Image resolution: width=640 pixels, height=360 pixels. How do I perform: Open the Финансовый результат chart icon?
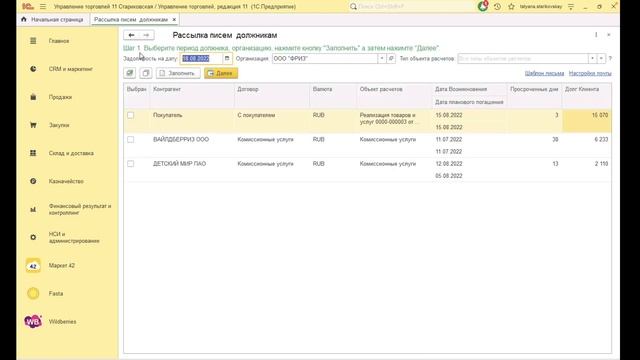[x=33, y=209]
